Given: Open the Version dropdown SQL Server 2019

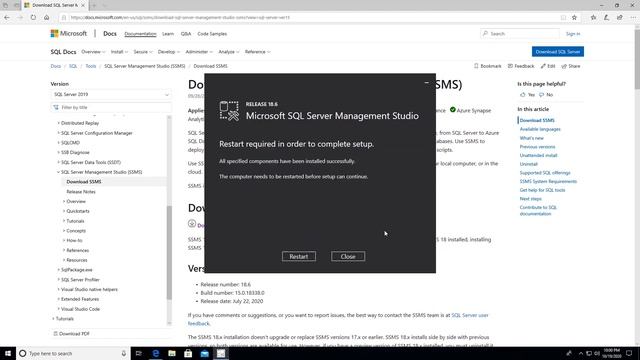Looking at the screenshot, I should click(x=111, y=94).
